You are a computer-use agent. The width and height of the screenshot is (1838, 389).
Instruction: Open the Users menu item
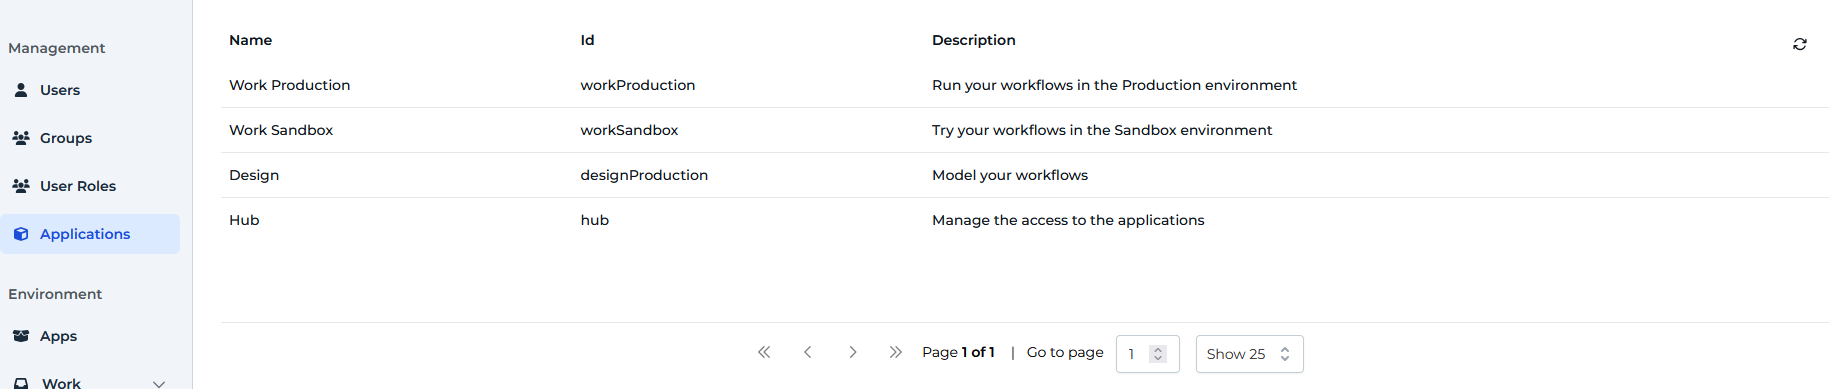click(90, 90)
